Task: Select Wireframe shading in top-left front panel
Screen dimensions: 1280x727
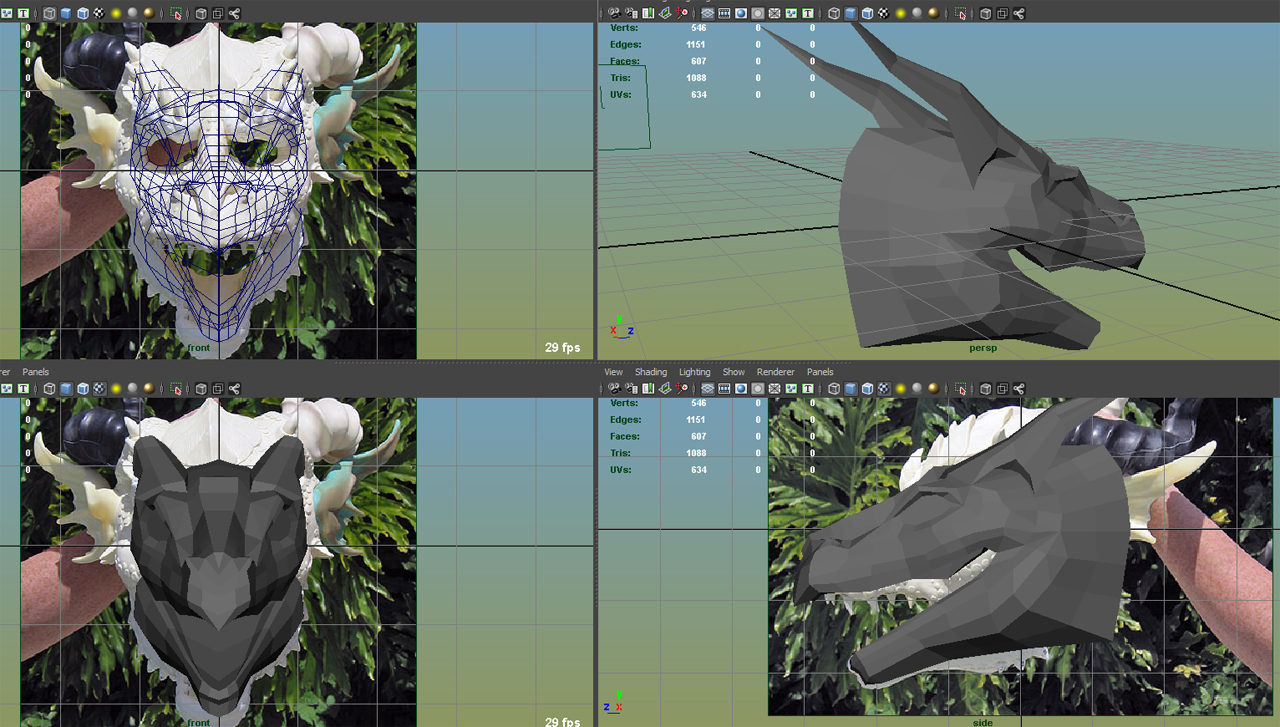Action: (50, 14)
